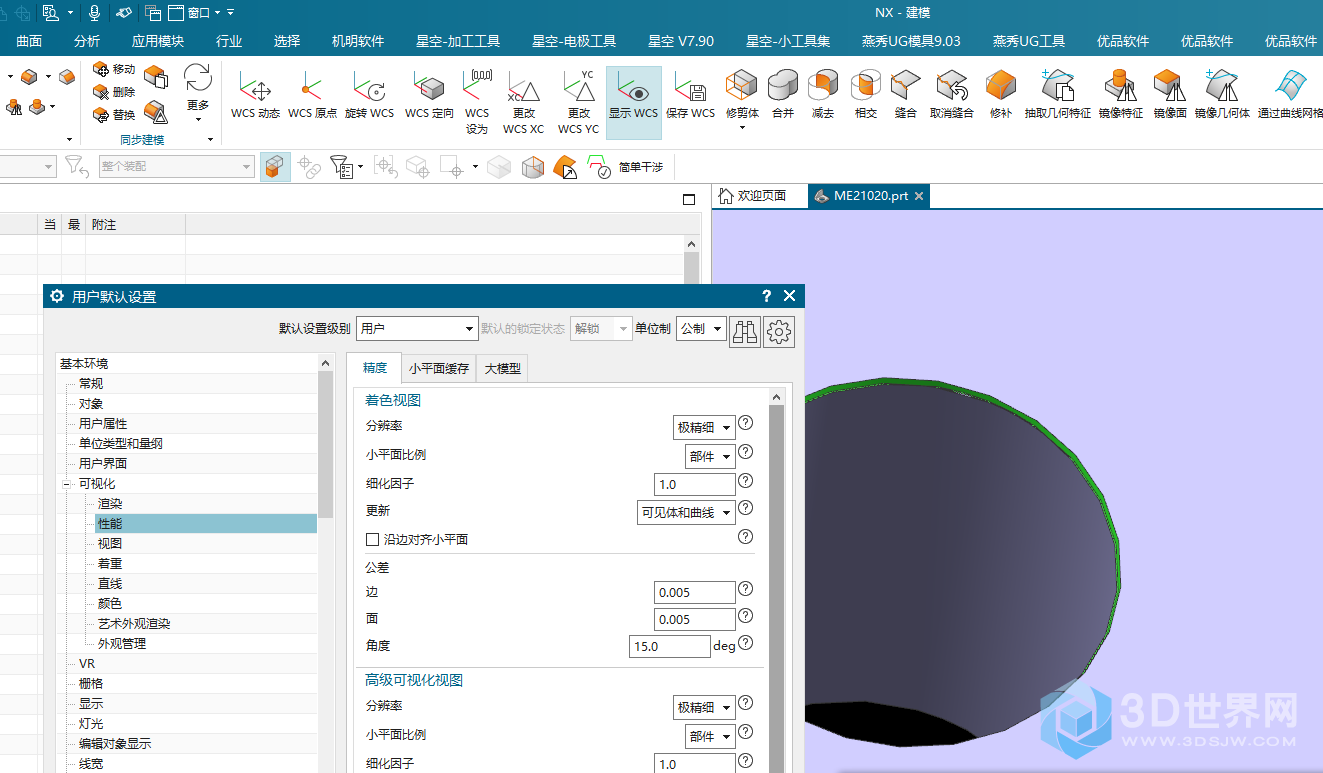Open the 应用模块 ribbon tab
Viewport: 1323px width, 773px height.
coord(158,41)
